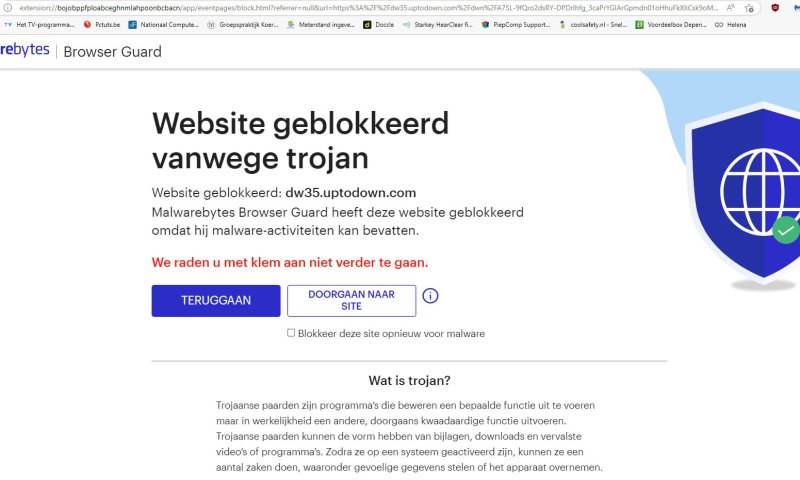Click the Malwarebytes logo in header
Viewport: 800px width, 480px height.
[x=24, y=50]
